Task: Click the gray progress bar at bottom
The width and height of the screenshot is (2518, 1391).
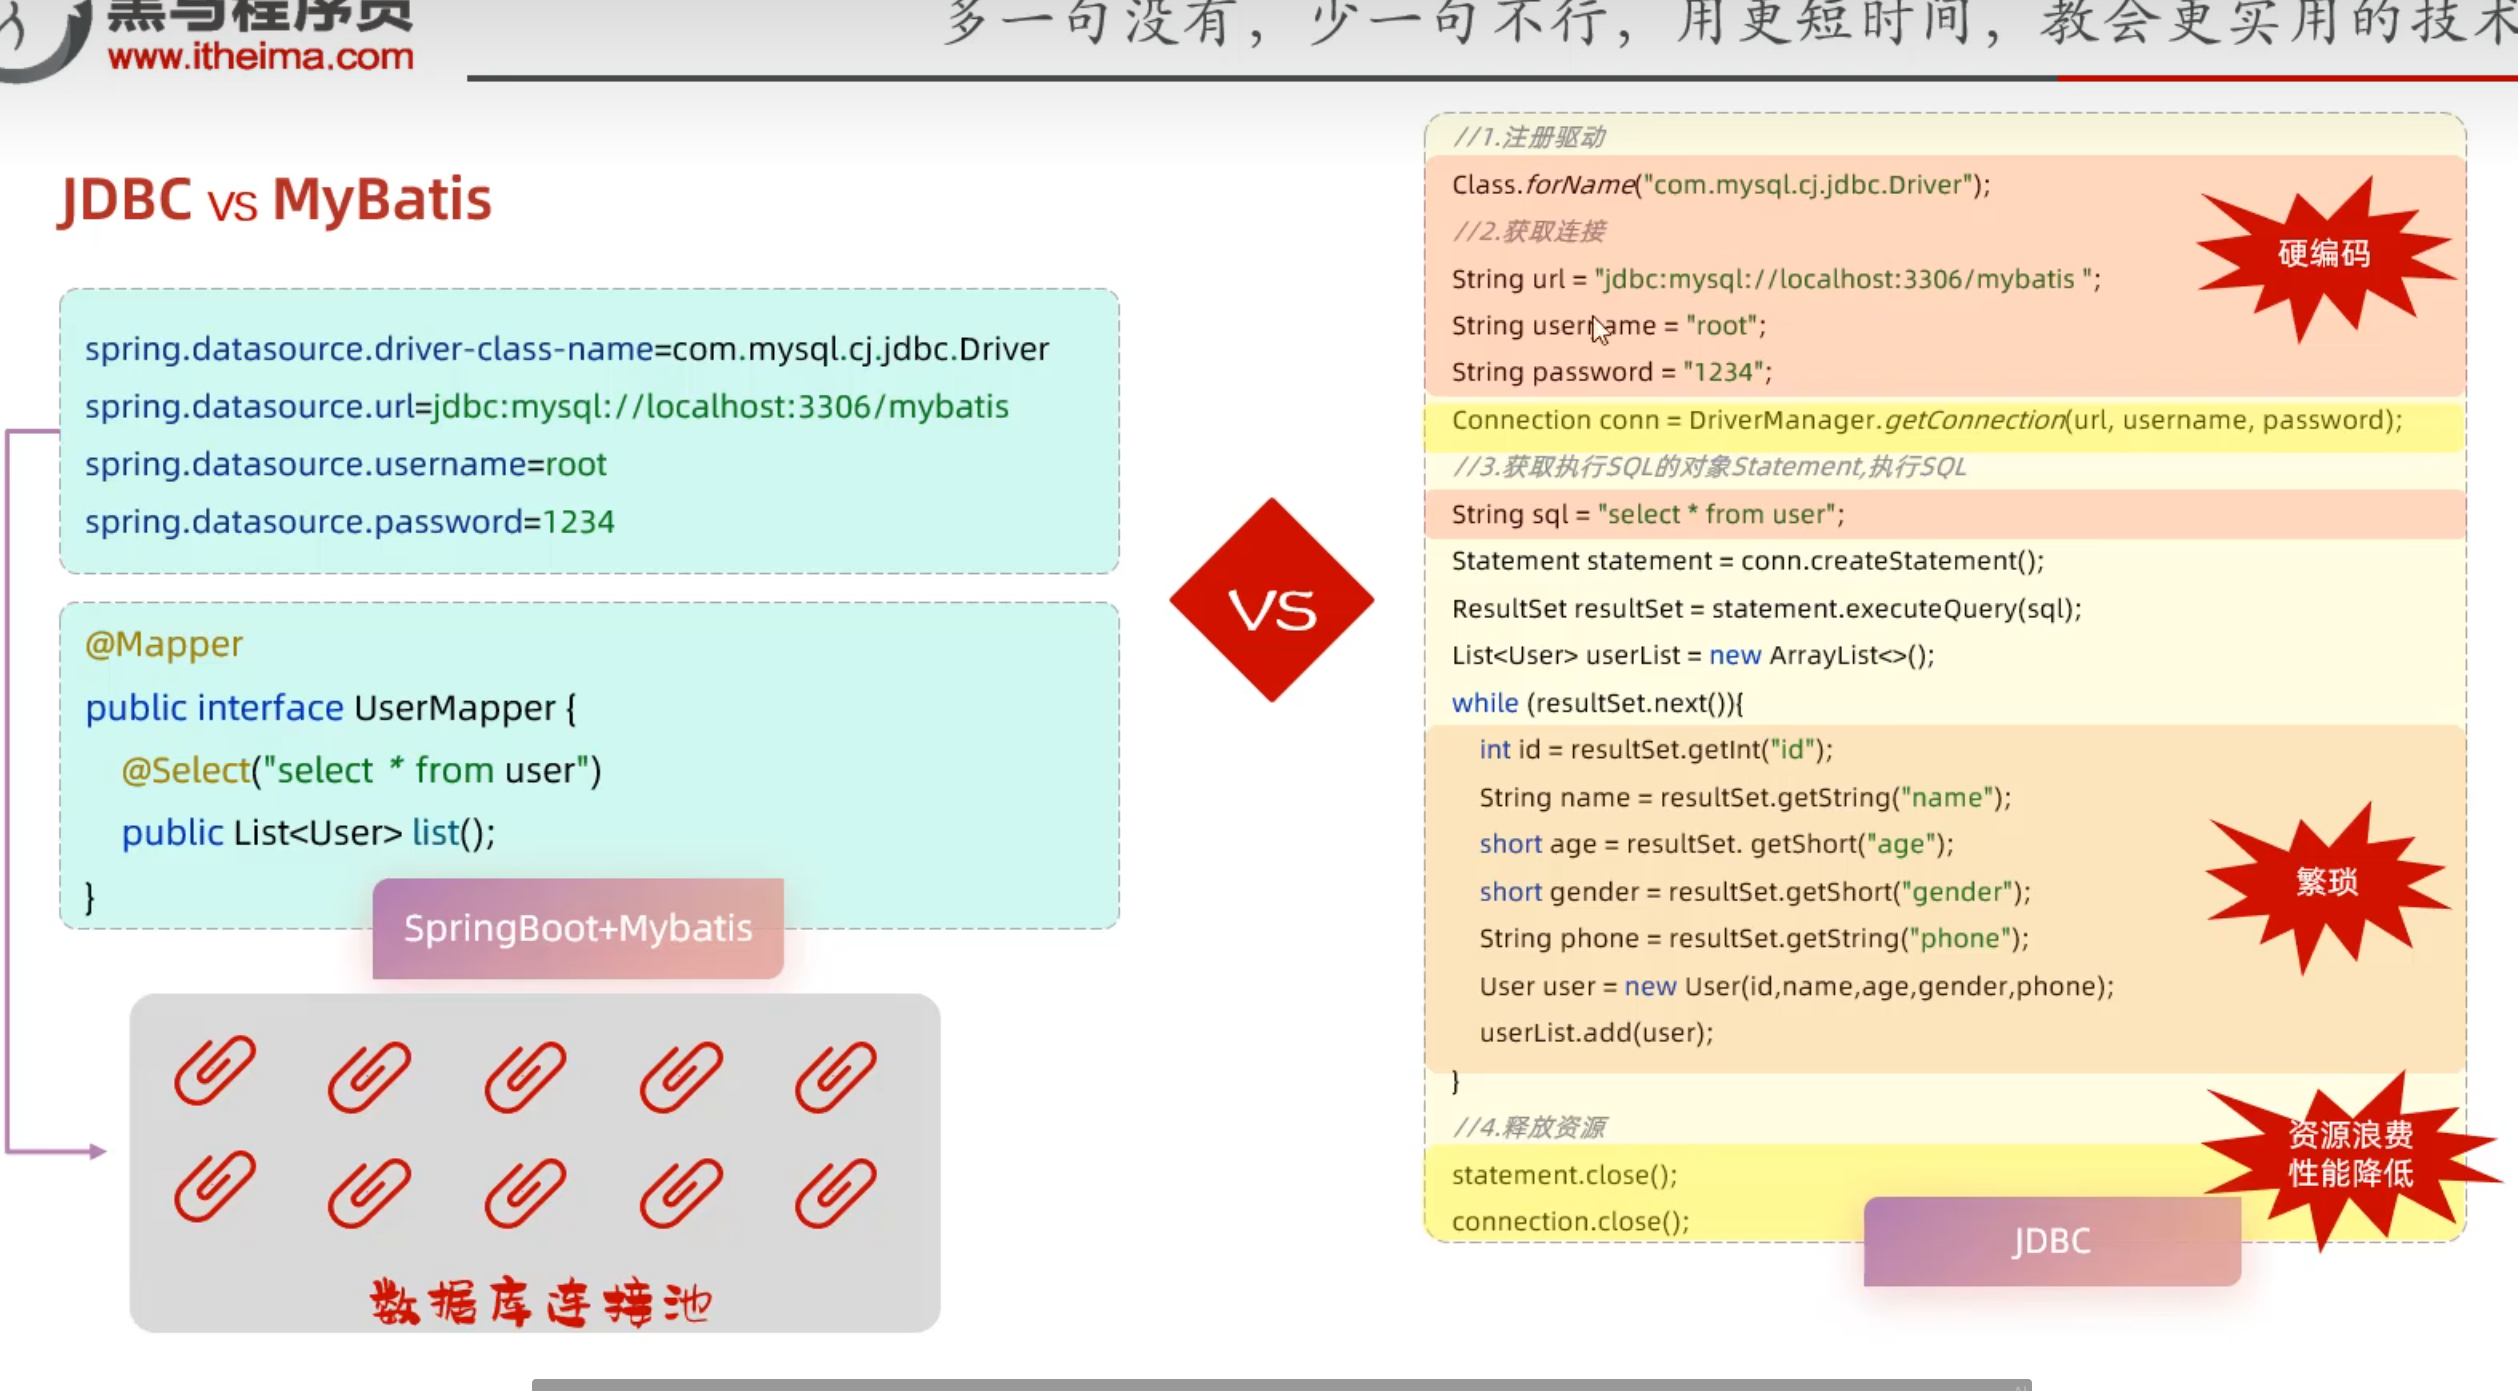Action: pyautogui.click(x=1281, y=1385)
